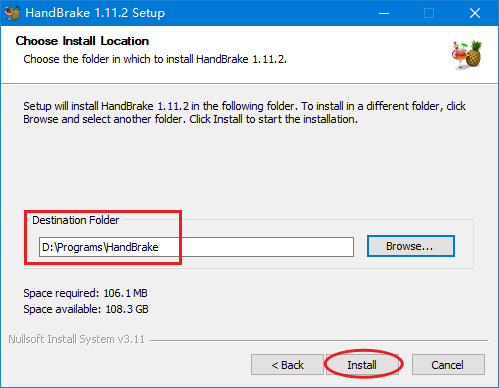Start installation with the Install button
Screen dimensions: 499x388
[362, 365]
